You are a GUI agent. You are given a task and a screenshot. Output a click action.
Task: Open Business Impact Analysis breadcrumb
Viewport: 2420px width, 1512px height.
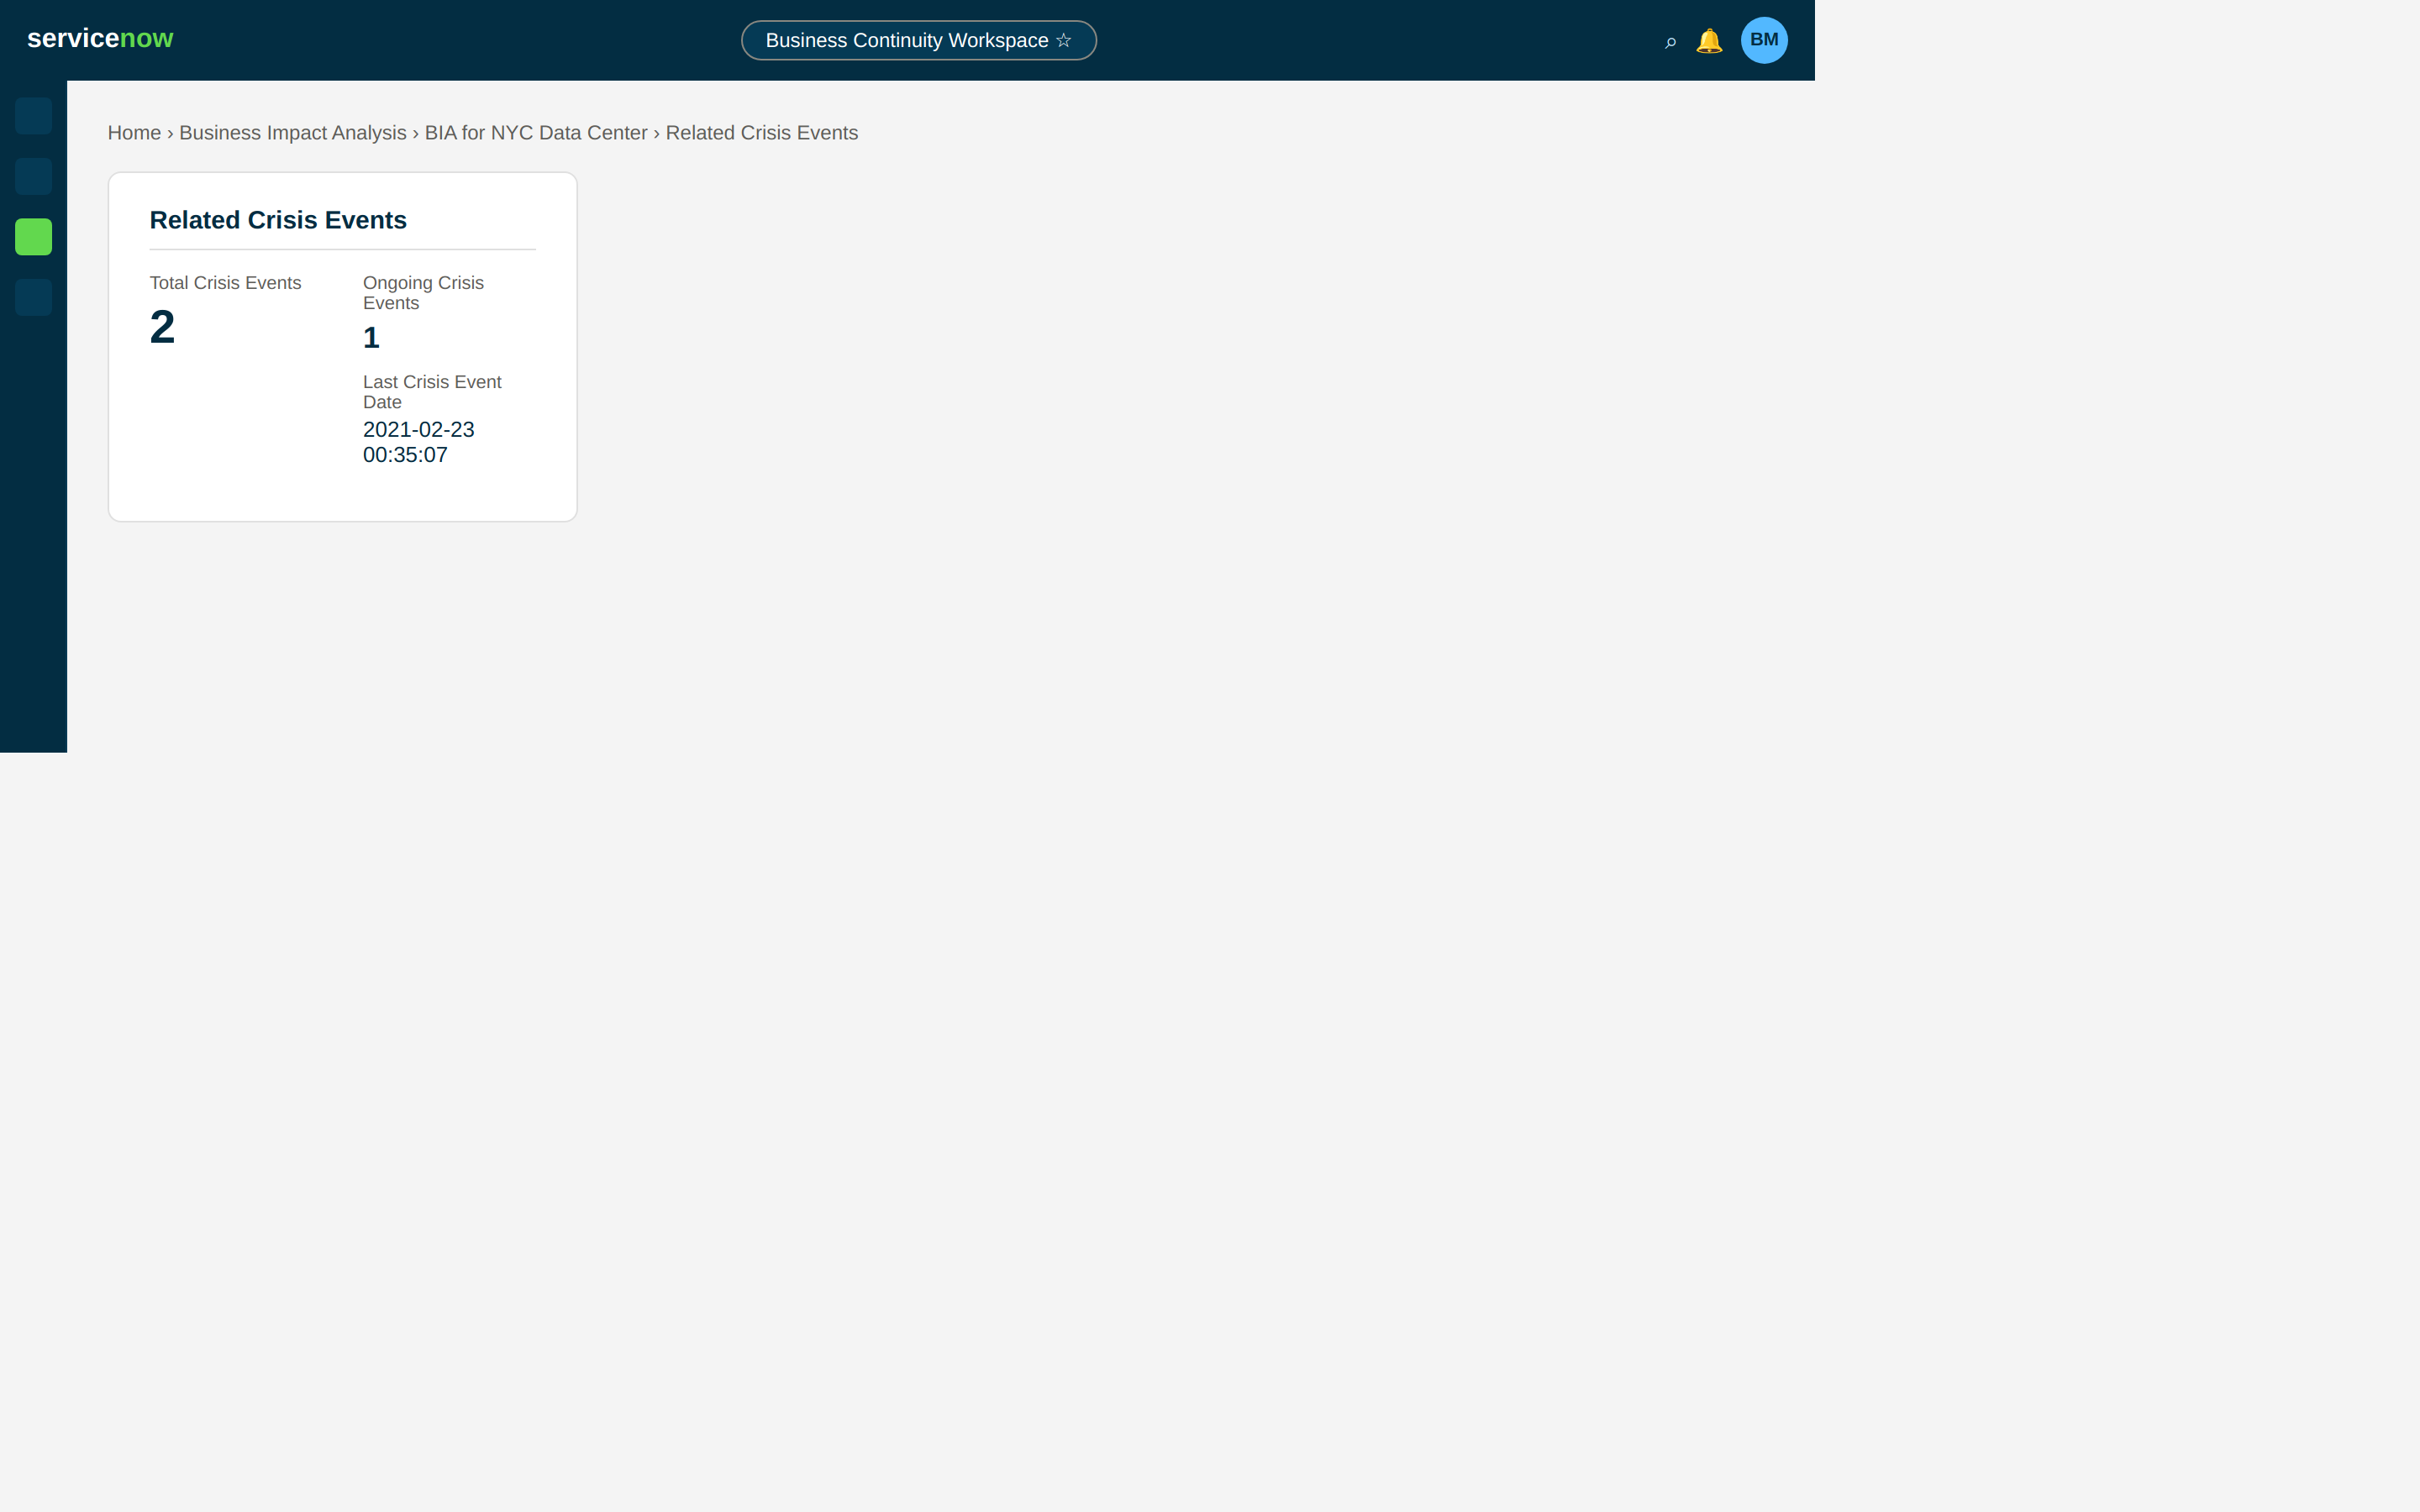coord(293,133)
